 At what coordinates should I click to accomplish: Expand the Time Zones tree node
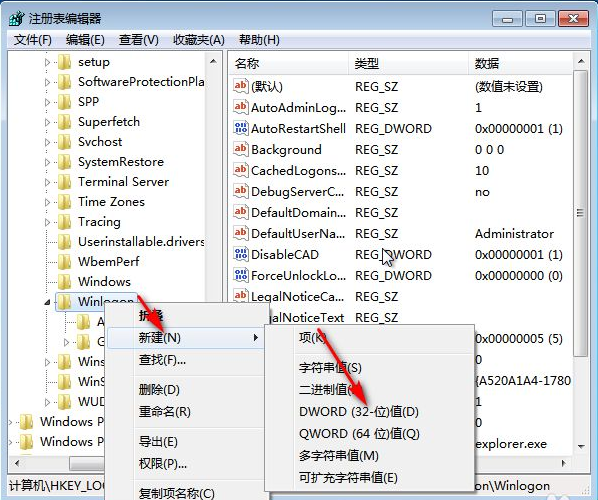tap(47, 202)
